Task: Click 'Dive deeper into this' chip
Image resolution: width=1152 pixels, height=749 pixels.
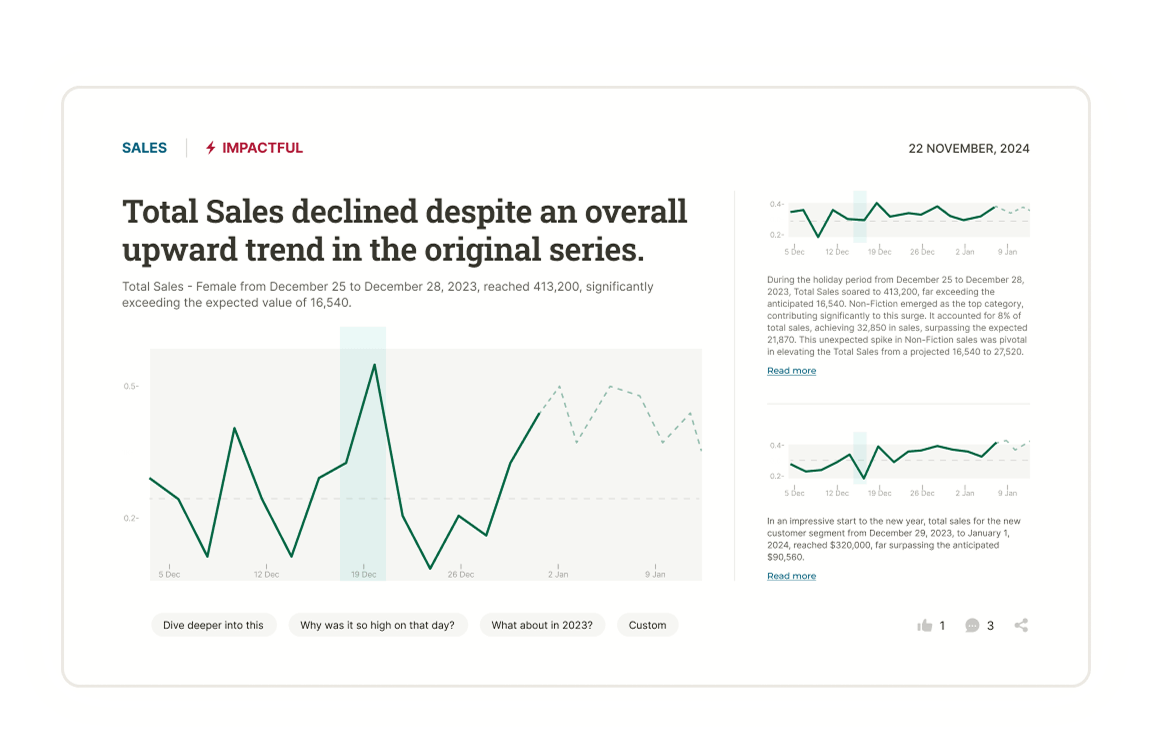Action: coord(213,625)
